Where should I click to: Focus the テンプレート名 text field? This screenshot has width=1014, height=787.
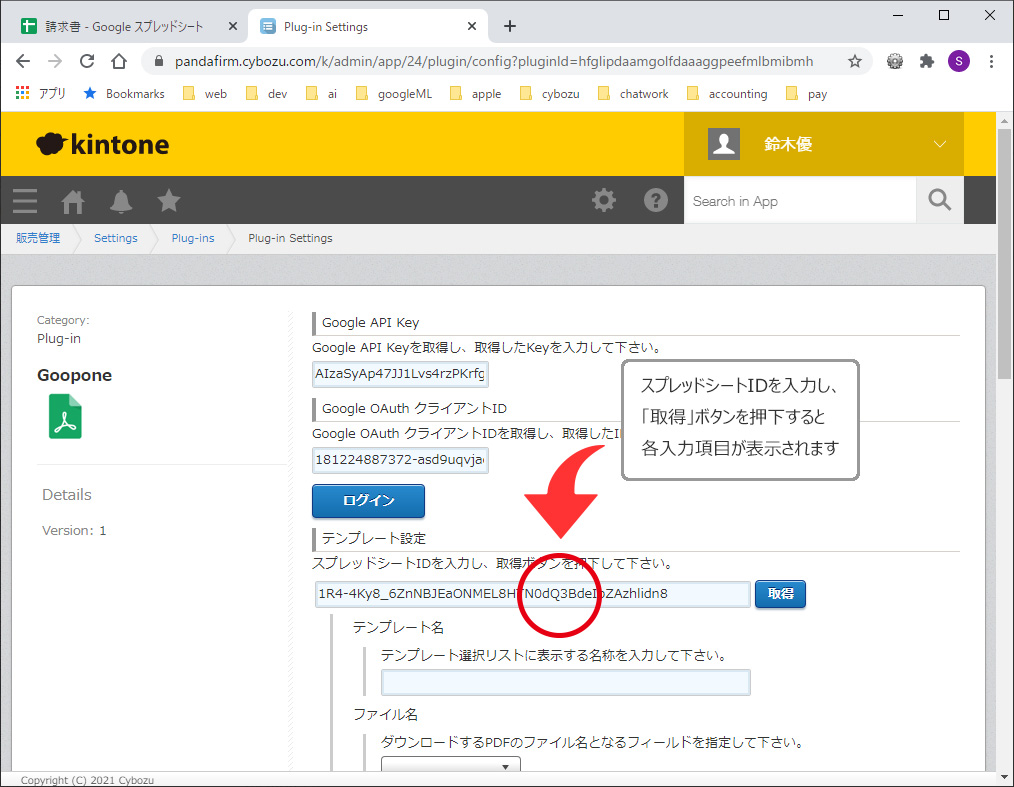[565, 683]
